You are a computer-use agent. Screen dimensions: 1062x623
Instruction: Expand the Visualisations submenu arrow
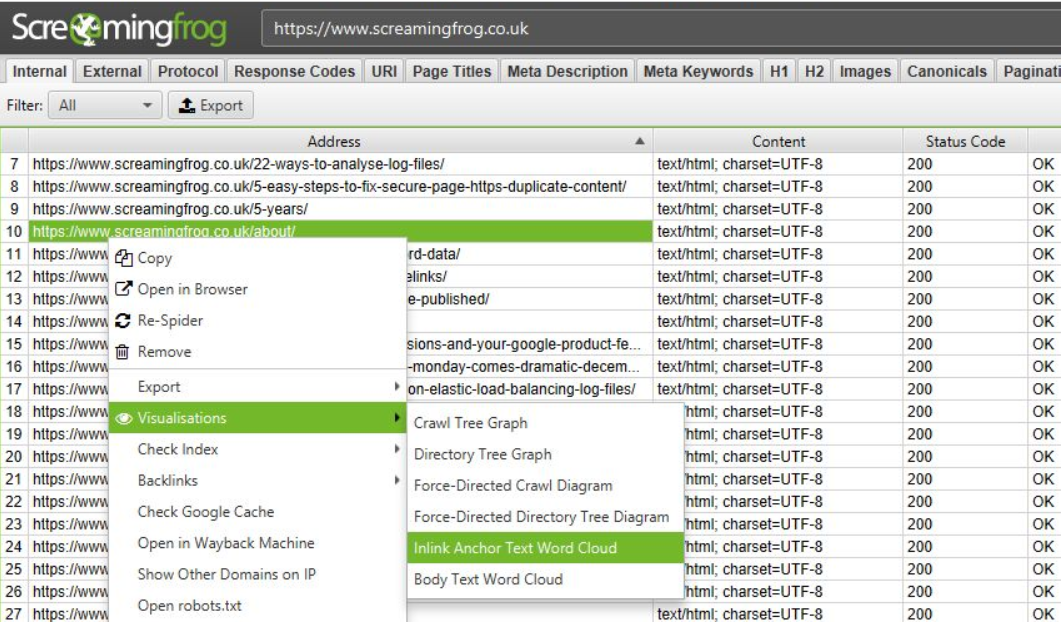tap(397, 417)
